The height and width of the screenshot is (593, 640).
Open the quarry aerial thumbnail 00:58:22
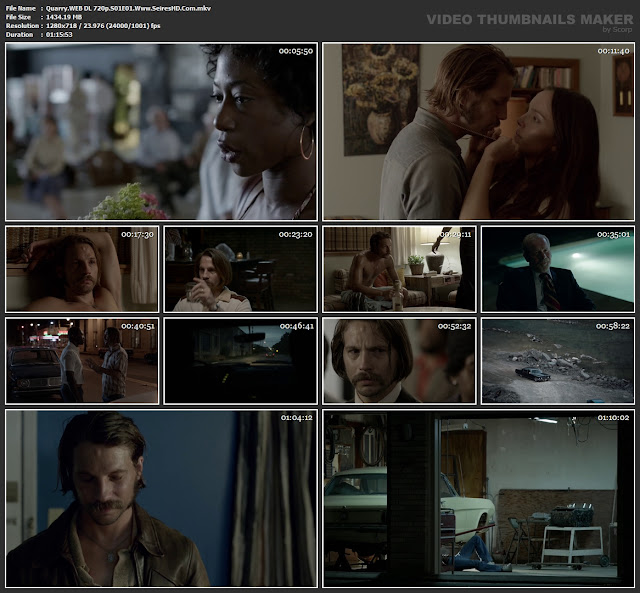[x=558, y=361]
